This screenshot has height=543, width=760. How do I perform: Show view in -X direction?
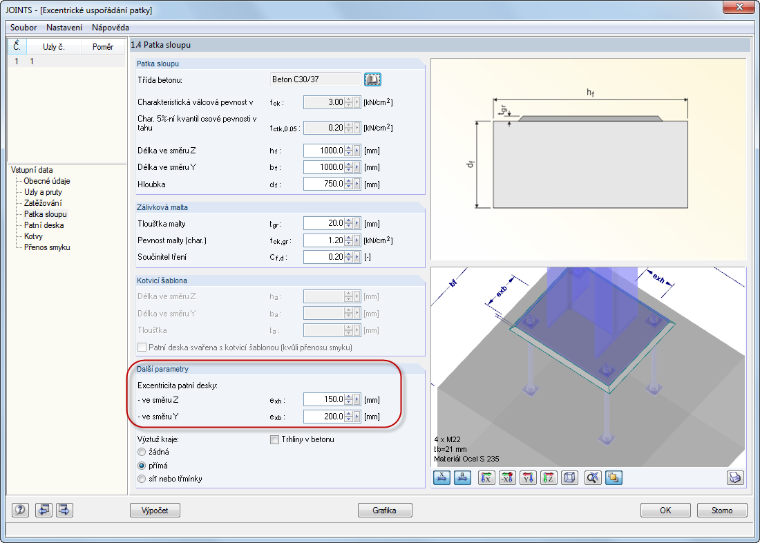point(507,478)
